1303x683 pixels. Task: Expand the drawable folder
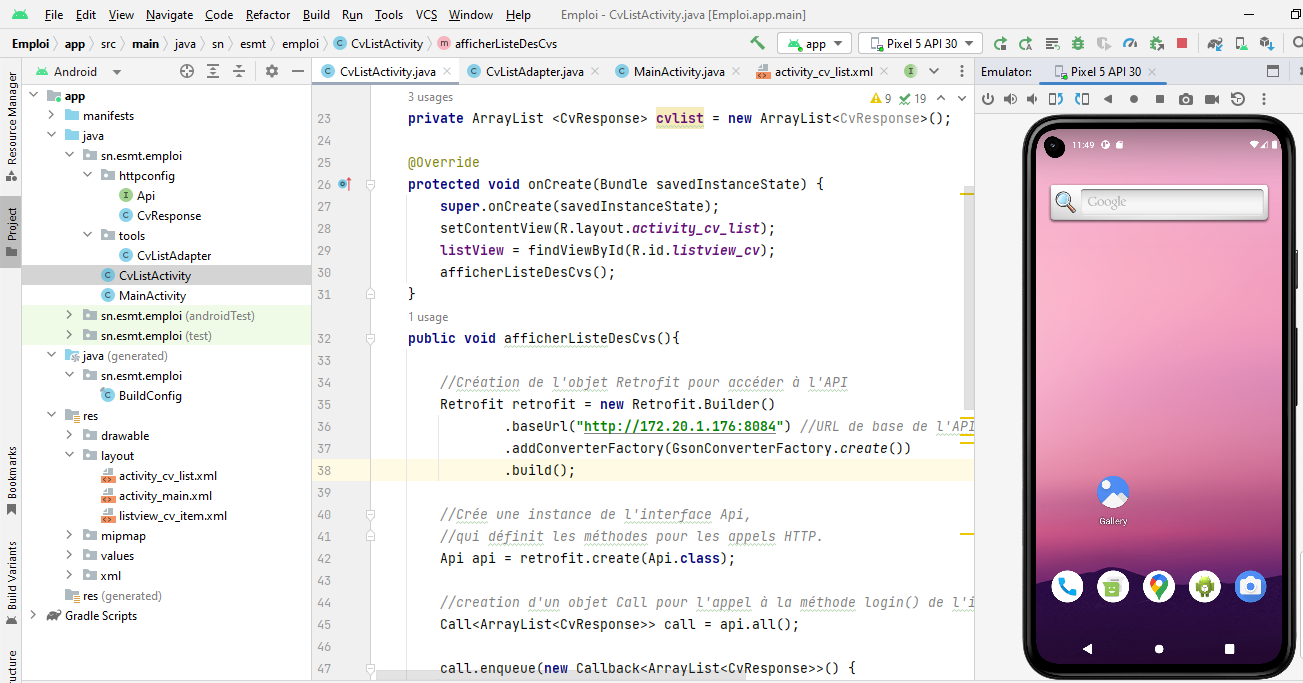click(x=70, y=436)
